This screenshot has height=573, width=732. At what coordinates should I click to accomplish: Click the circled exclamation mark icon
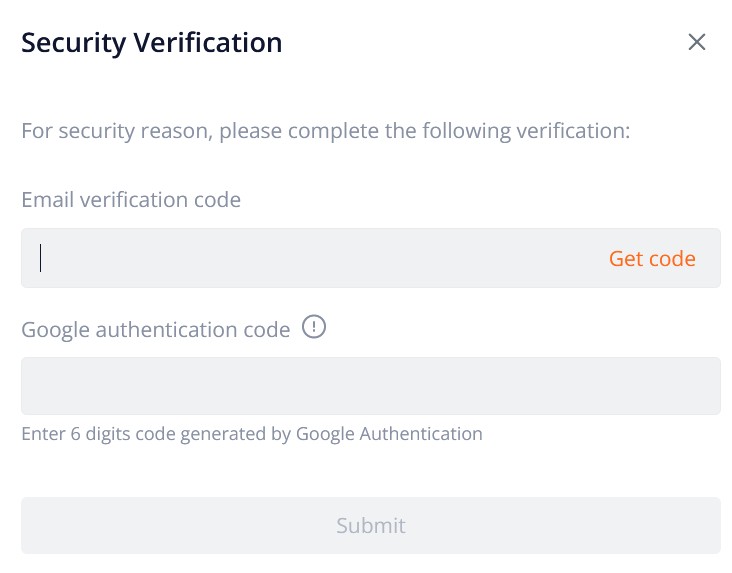[x=314, y=326]
